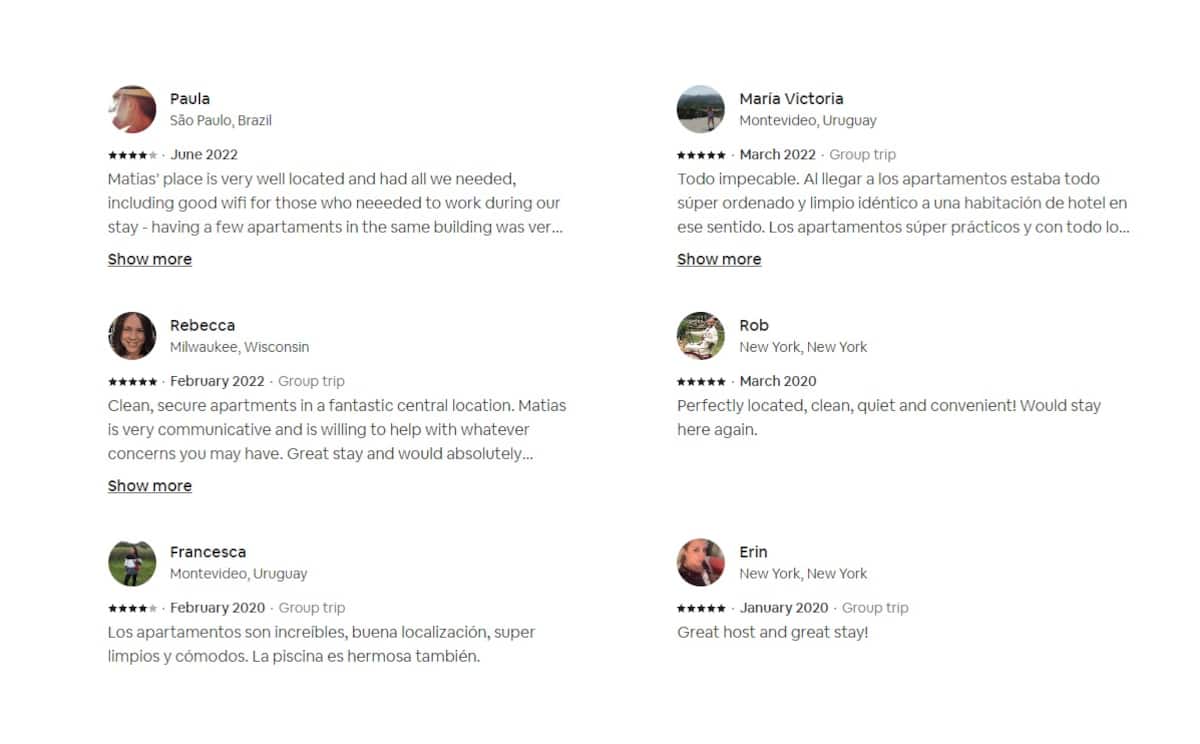Open Francesca's profile photo
Viewport: 1200px width, 744px height.
(x=132, y=563)
